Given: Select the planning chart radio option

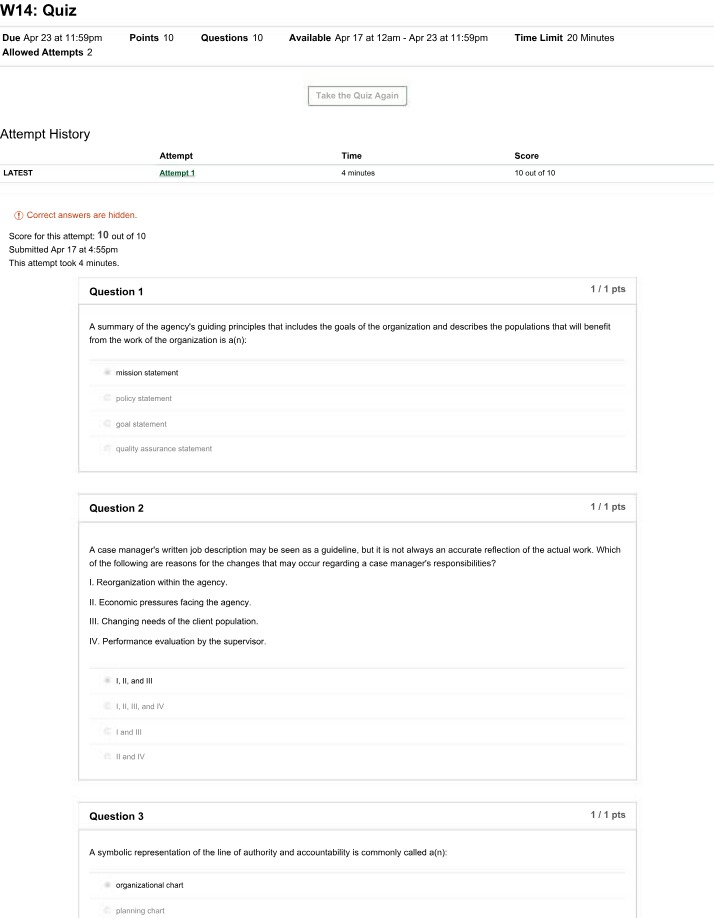Looking at the screenshot, I should coord(107,910).
